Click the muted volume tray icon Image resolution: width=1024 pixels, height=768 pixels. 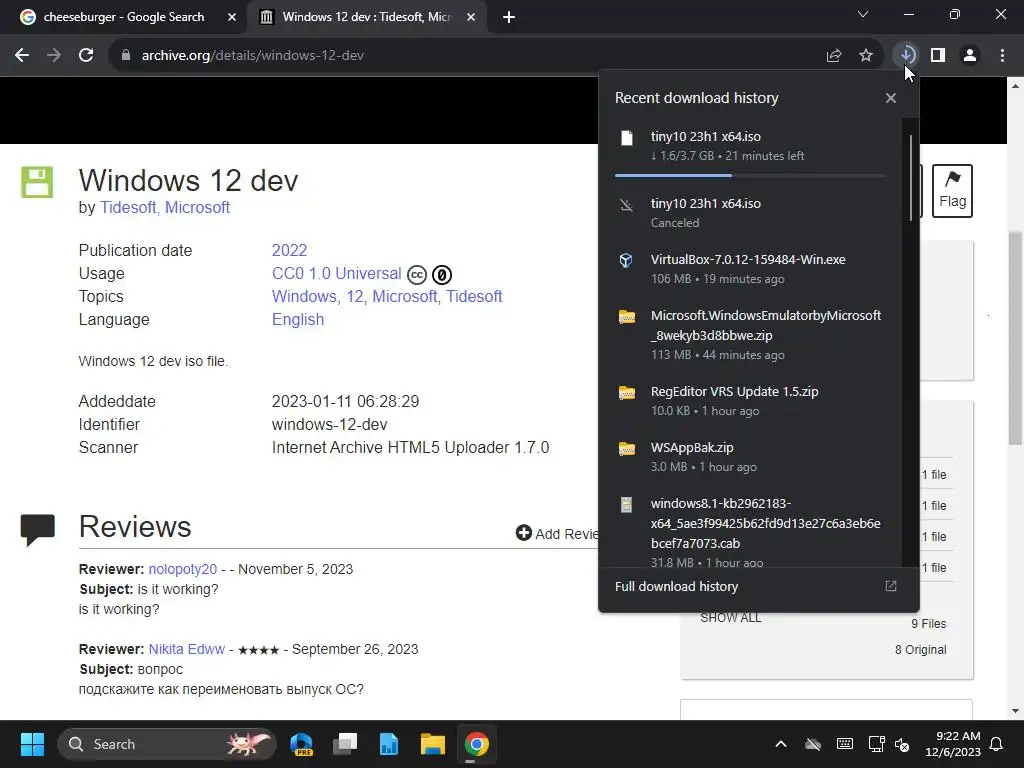click(x=902, y=744)
